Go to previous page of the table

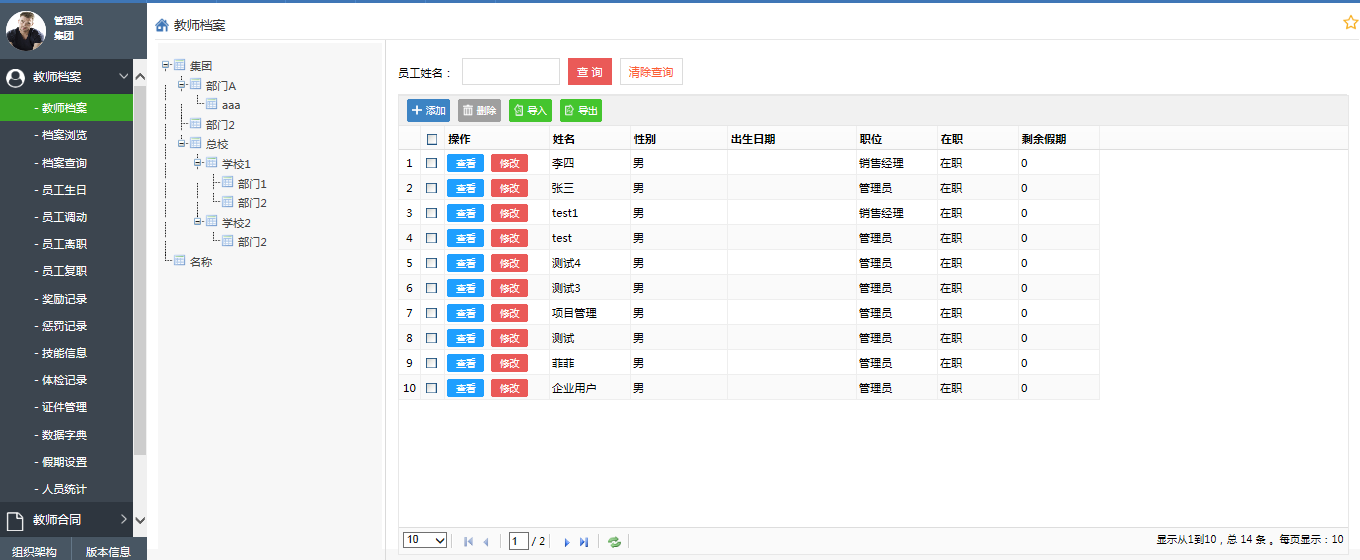click(486, 541)
